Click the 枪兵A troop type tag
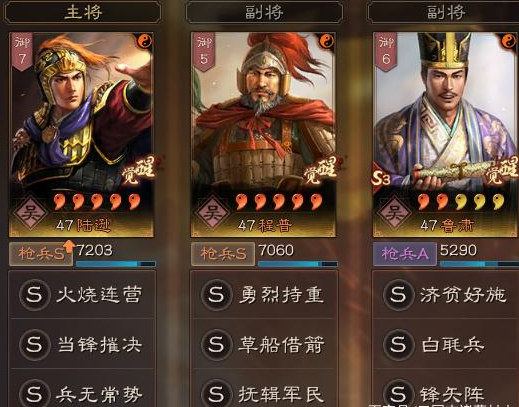This screenshot has width=519, height=407. 405,254
